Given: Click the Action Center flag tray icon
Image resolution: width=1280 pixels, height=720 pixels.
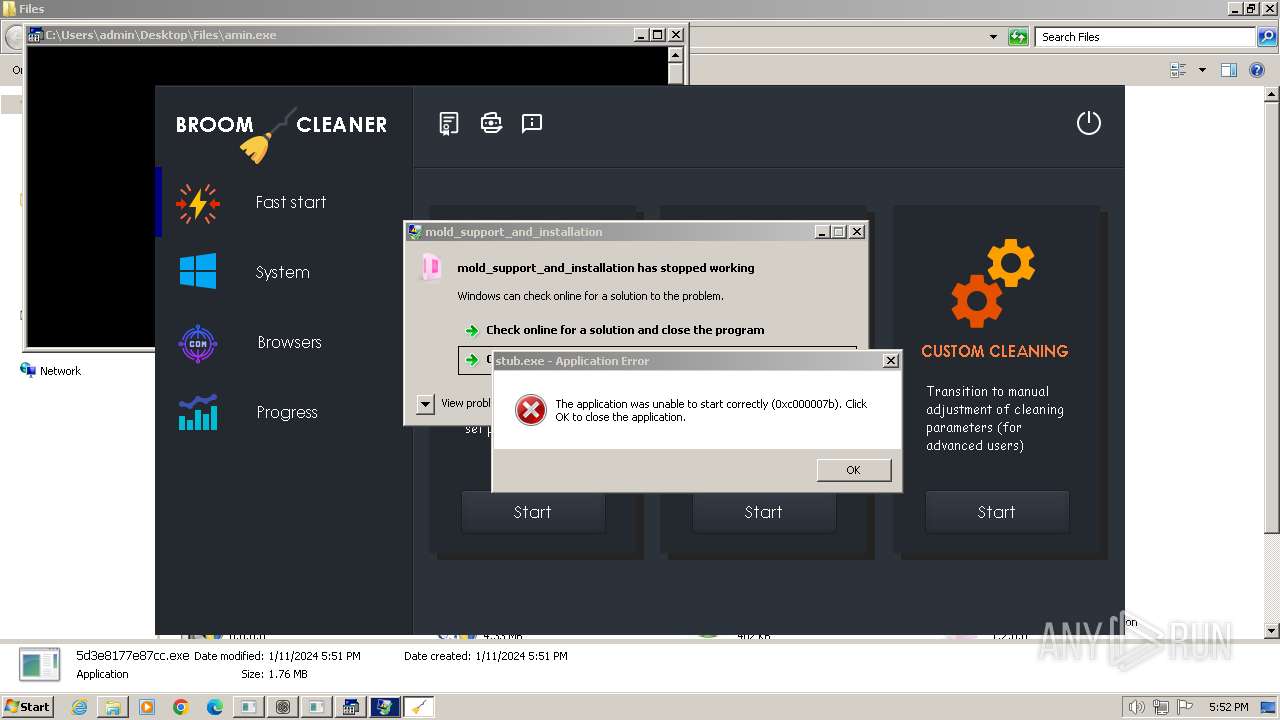Looking at the screenshot, I should [x=1184, y=707].
